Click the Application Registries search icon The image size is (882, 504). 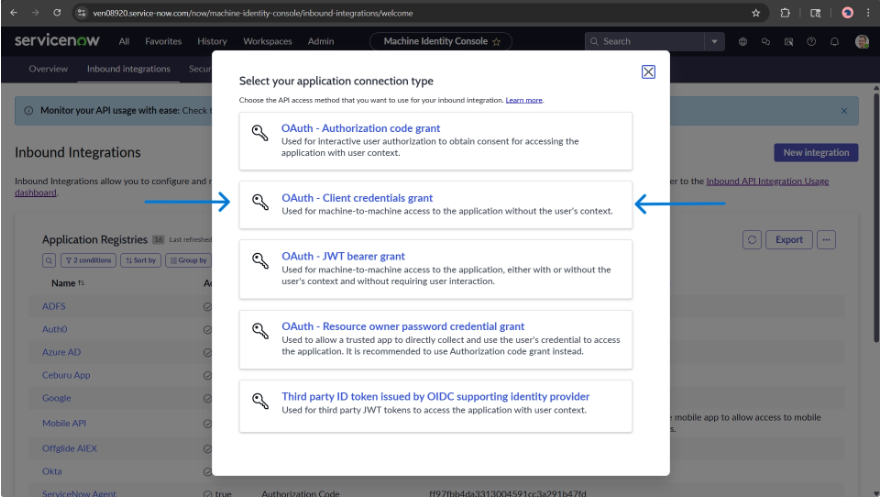pos(49,260)
